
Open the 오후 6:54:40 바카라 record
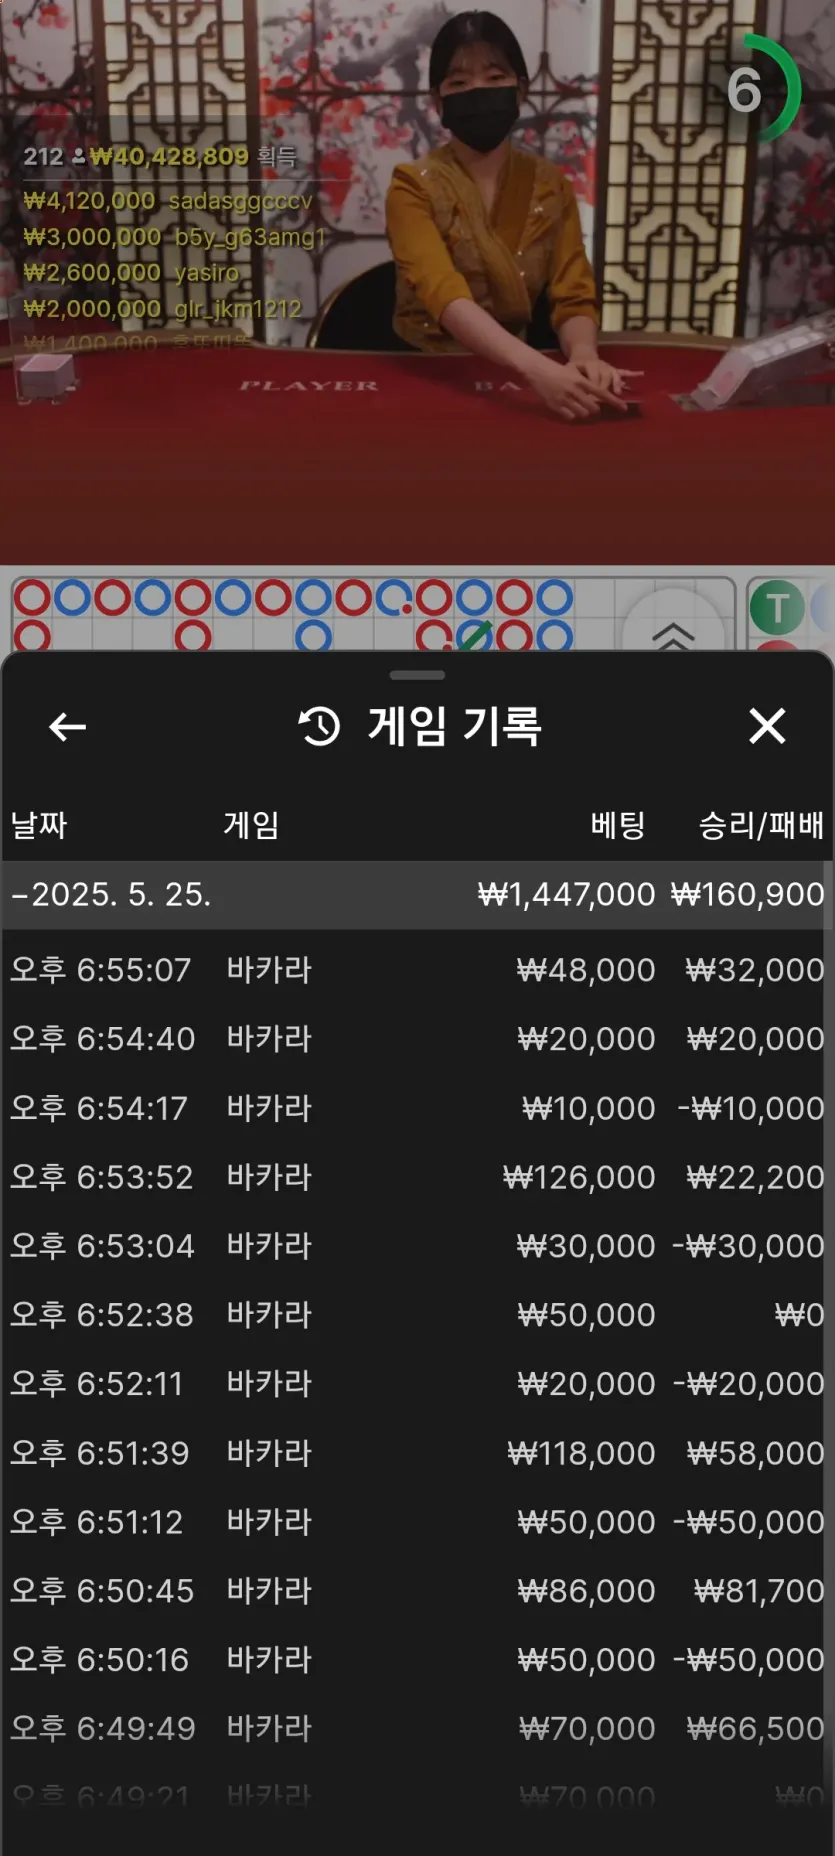pos(417,1039)
